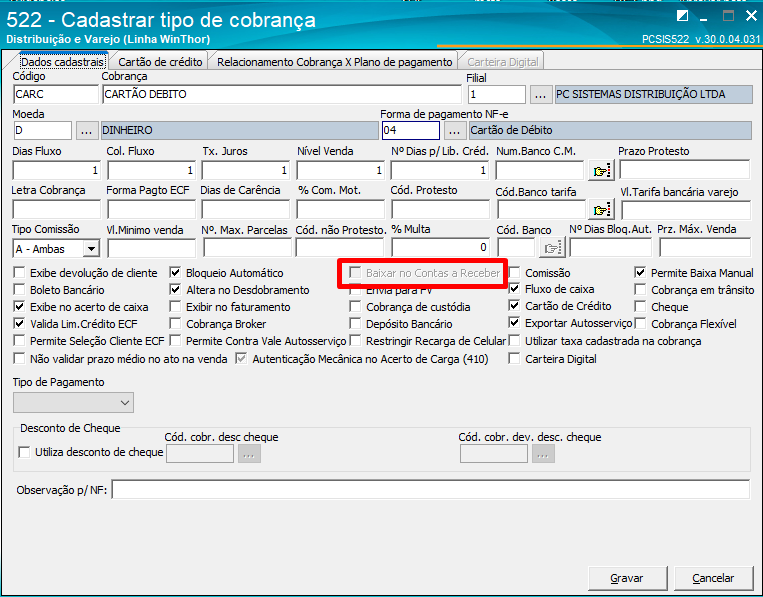Enable Exibir no faturamento checkbox
This screenshot has width=763, height=597.
tap(175, 307)
